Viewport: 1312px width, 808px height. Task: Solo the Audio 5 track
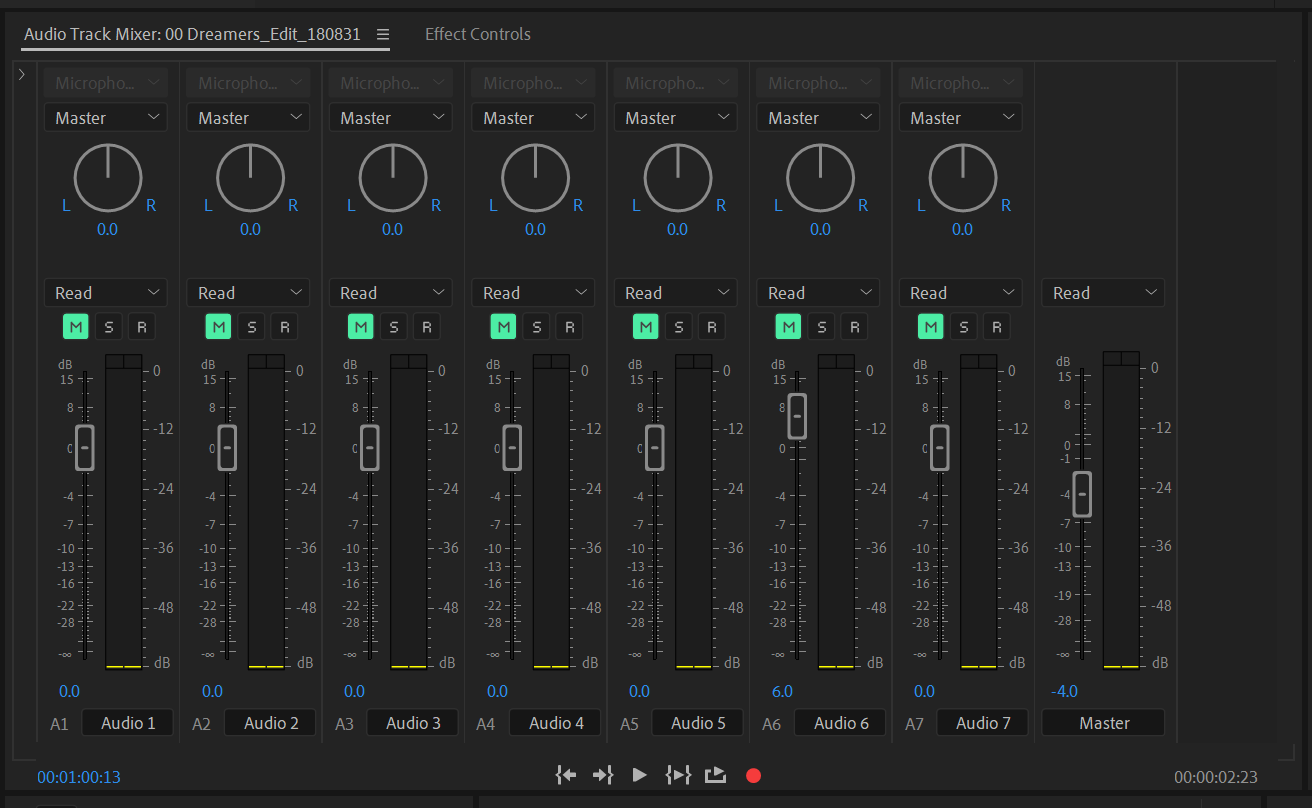tap(679, 326)
